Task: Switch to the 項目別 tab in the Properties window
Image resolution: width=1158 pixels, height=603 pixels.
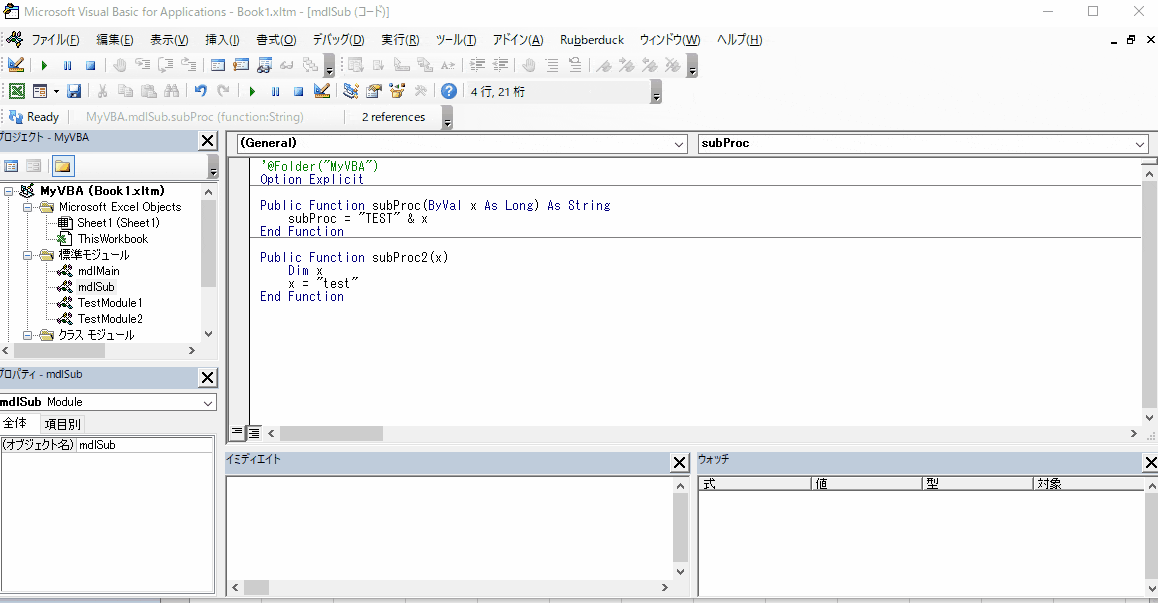Action: click(x=62, y=423)
